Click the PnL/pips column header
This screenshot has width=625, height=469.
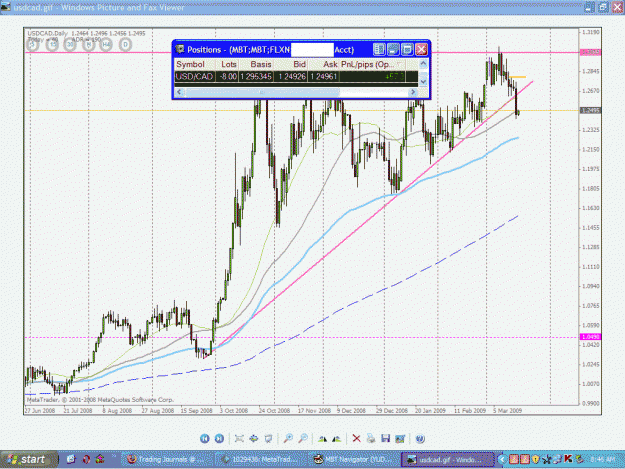372,64
